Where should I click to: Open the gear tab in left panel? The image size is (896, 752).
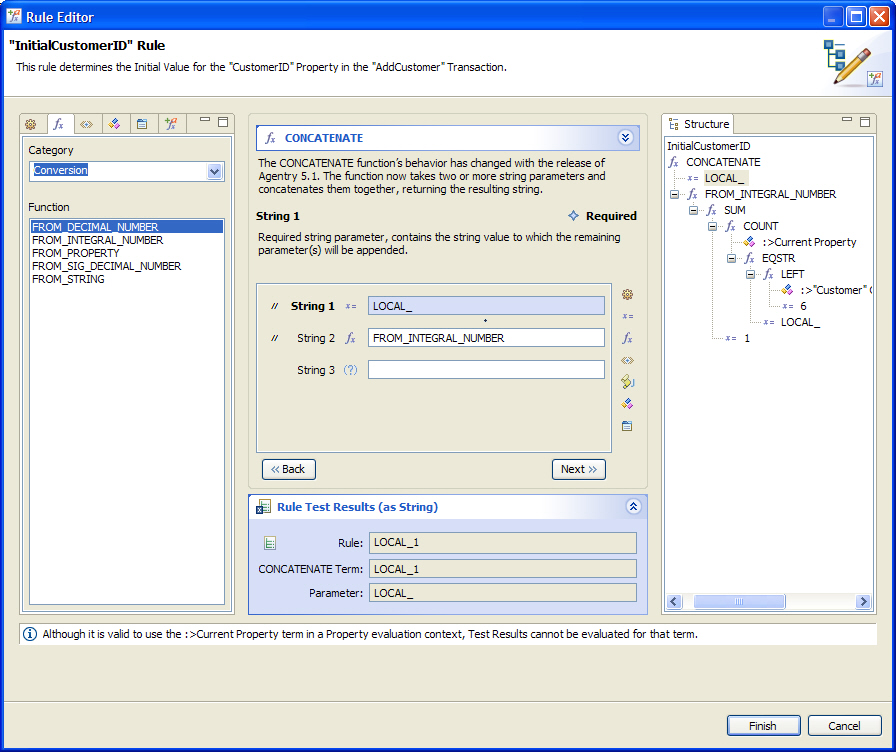(x=30, y=124)
